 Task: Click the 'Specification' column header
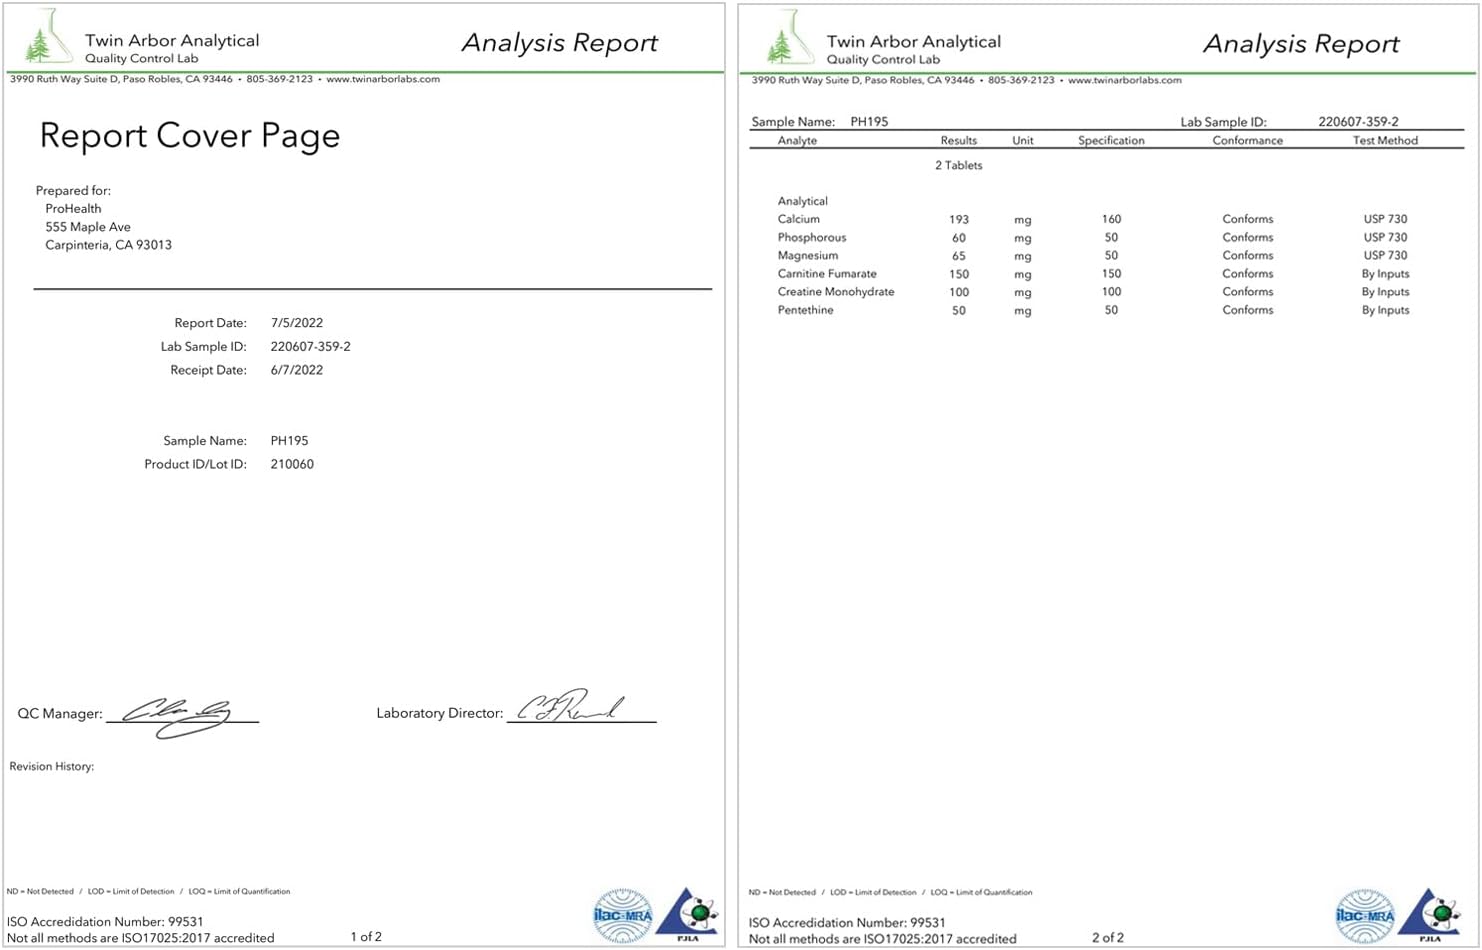pyautogui.click(x=1111, y=141)
